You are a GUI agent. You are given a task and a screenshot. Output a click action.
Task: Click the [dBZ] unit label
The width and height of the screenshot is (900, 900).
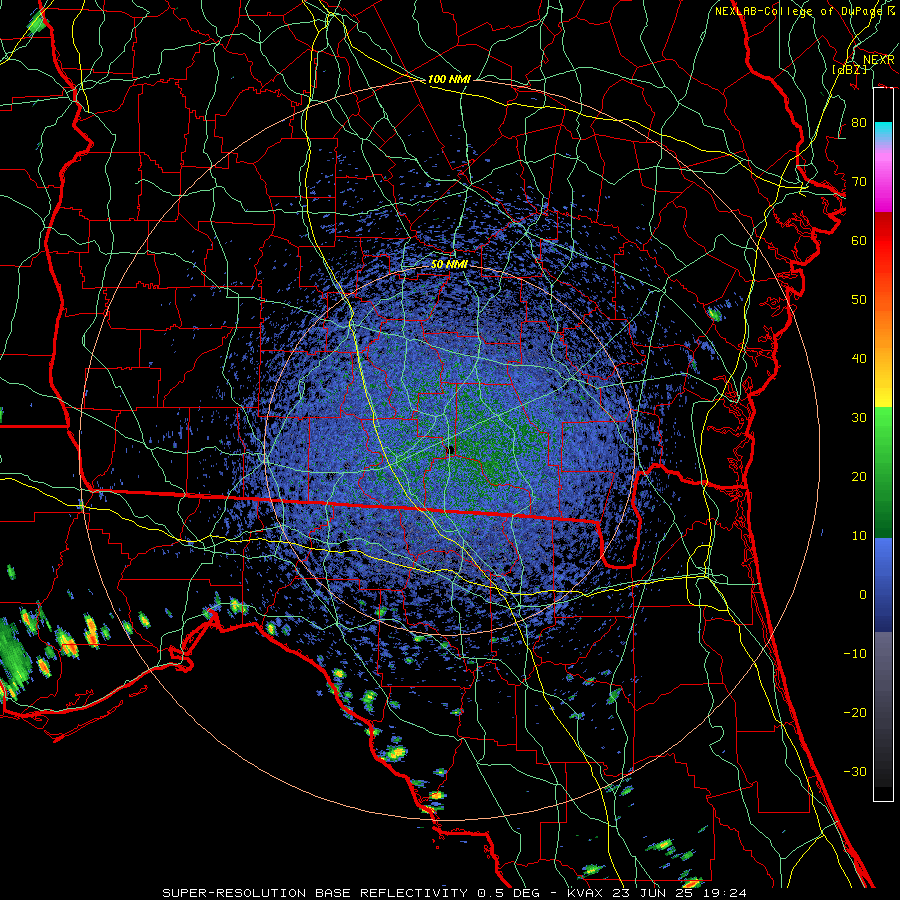tap(849, 69)
